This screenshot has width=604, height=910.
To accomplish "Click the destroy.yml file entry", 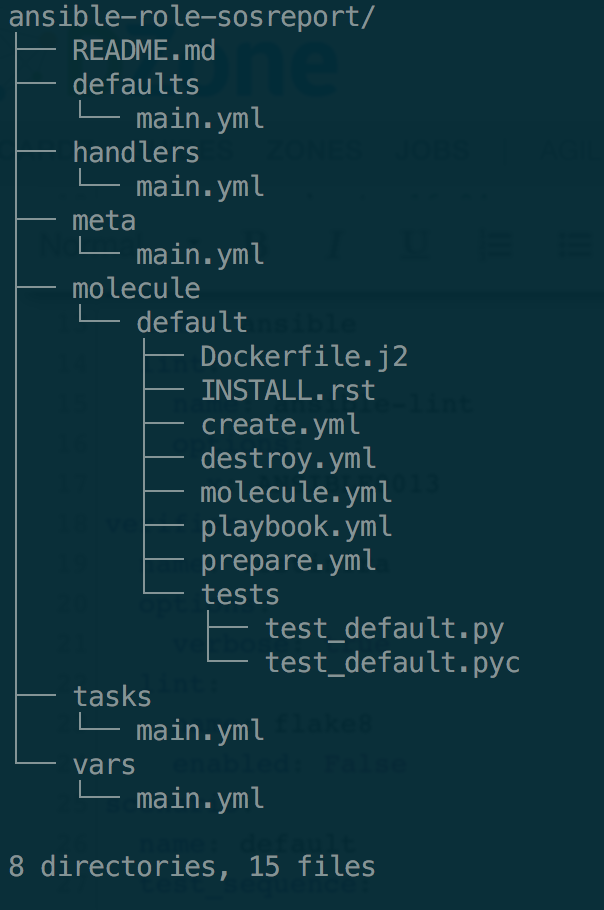I will [x=288, y=458].
